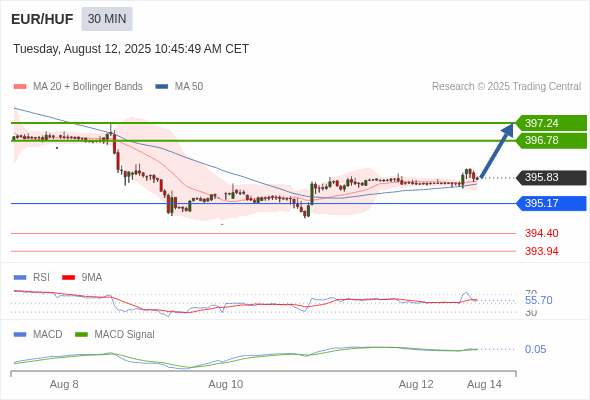Click the RSI legend label
Image resolution: width=590 pixels, height=400 pixels.
(x=41, y=277)
